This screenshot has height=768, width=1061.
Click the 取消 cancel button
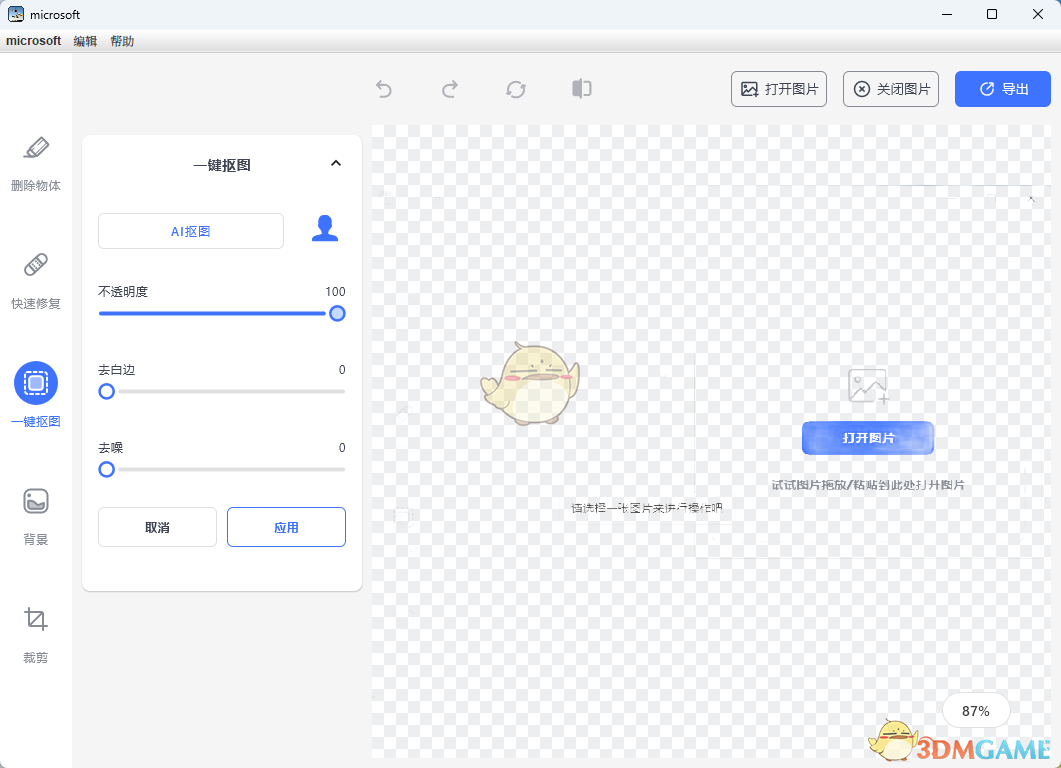[157, 527]
